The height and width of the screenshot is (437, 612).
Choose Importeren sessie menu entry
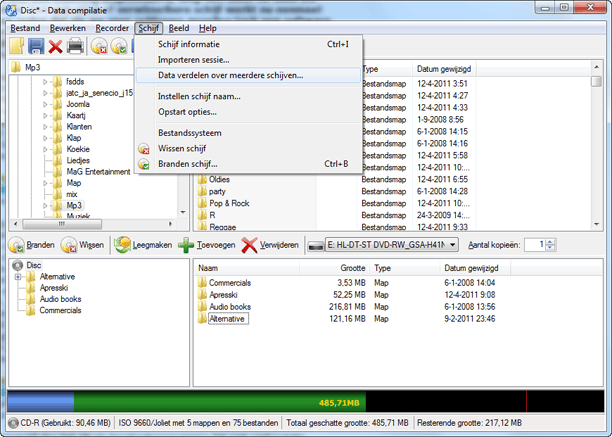pyautogui.click(x=248, y=60)
